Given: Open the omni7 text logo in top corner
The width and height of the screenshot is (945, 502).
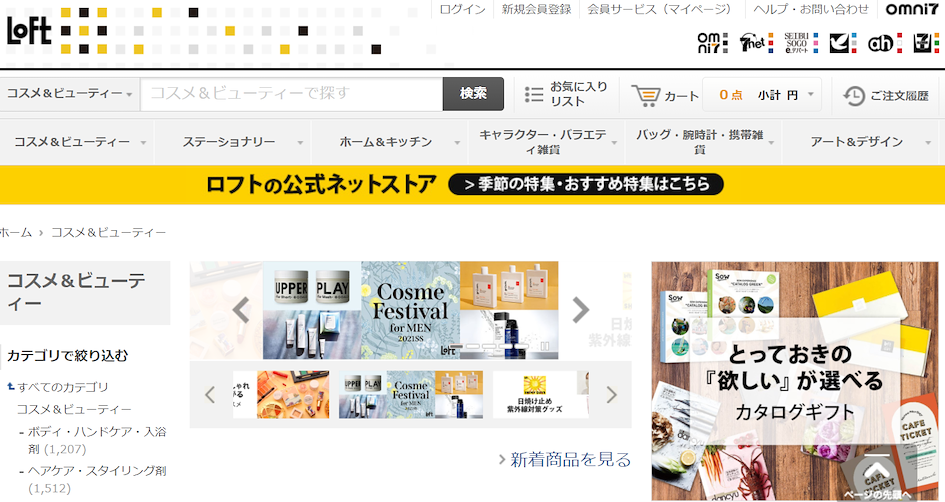Looking at the screenshot, I should 911,8.
